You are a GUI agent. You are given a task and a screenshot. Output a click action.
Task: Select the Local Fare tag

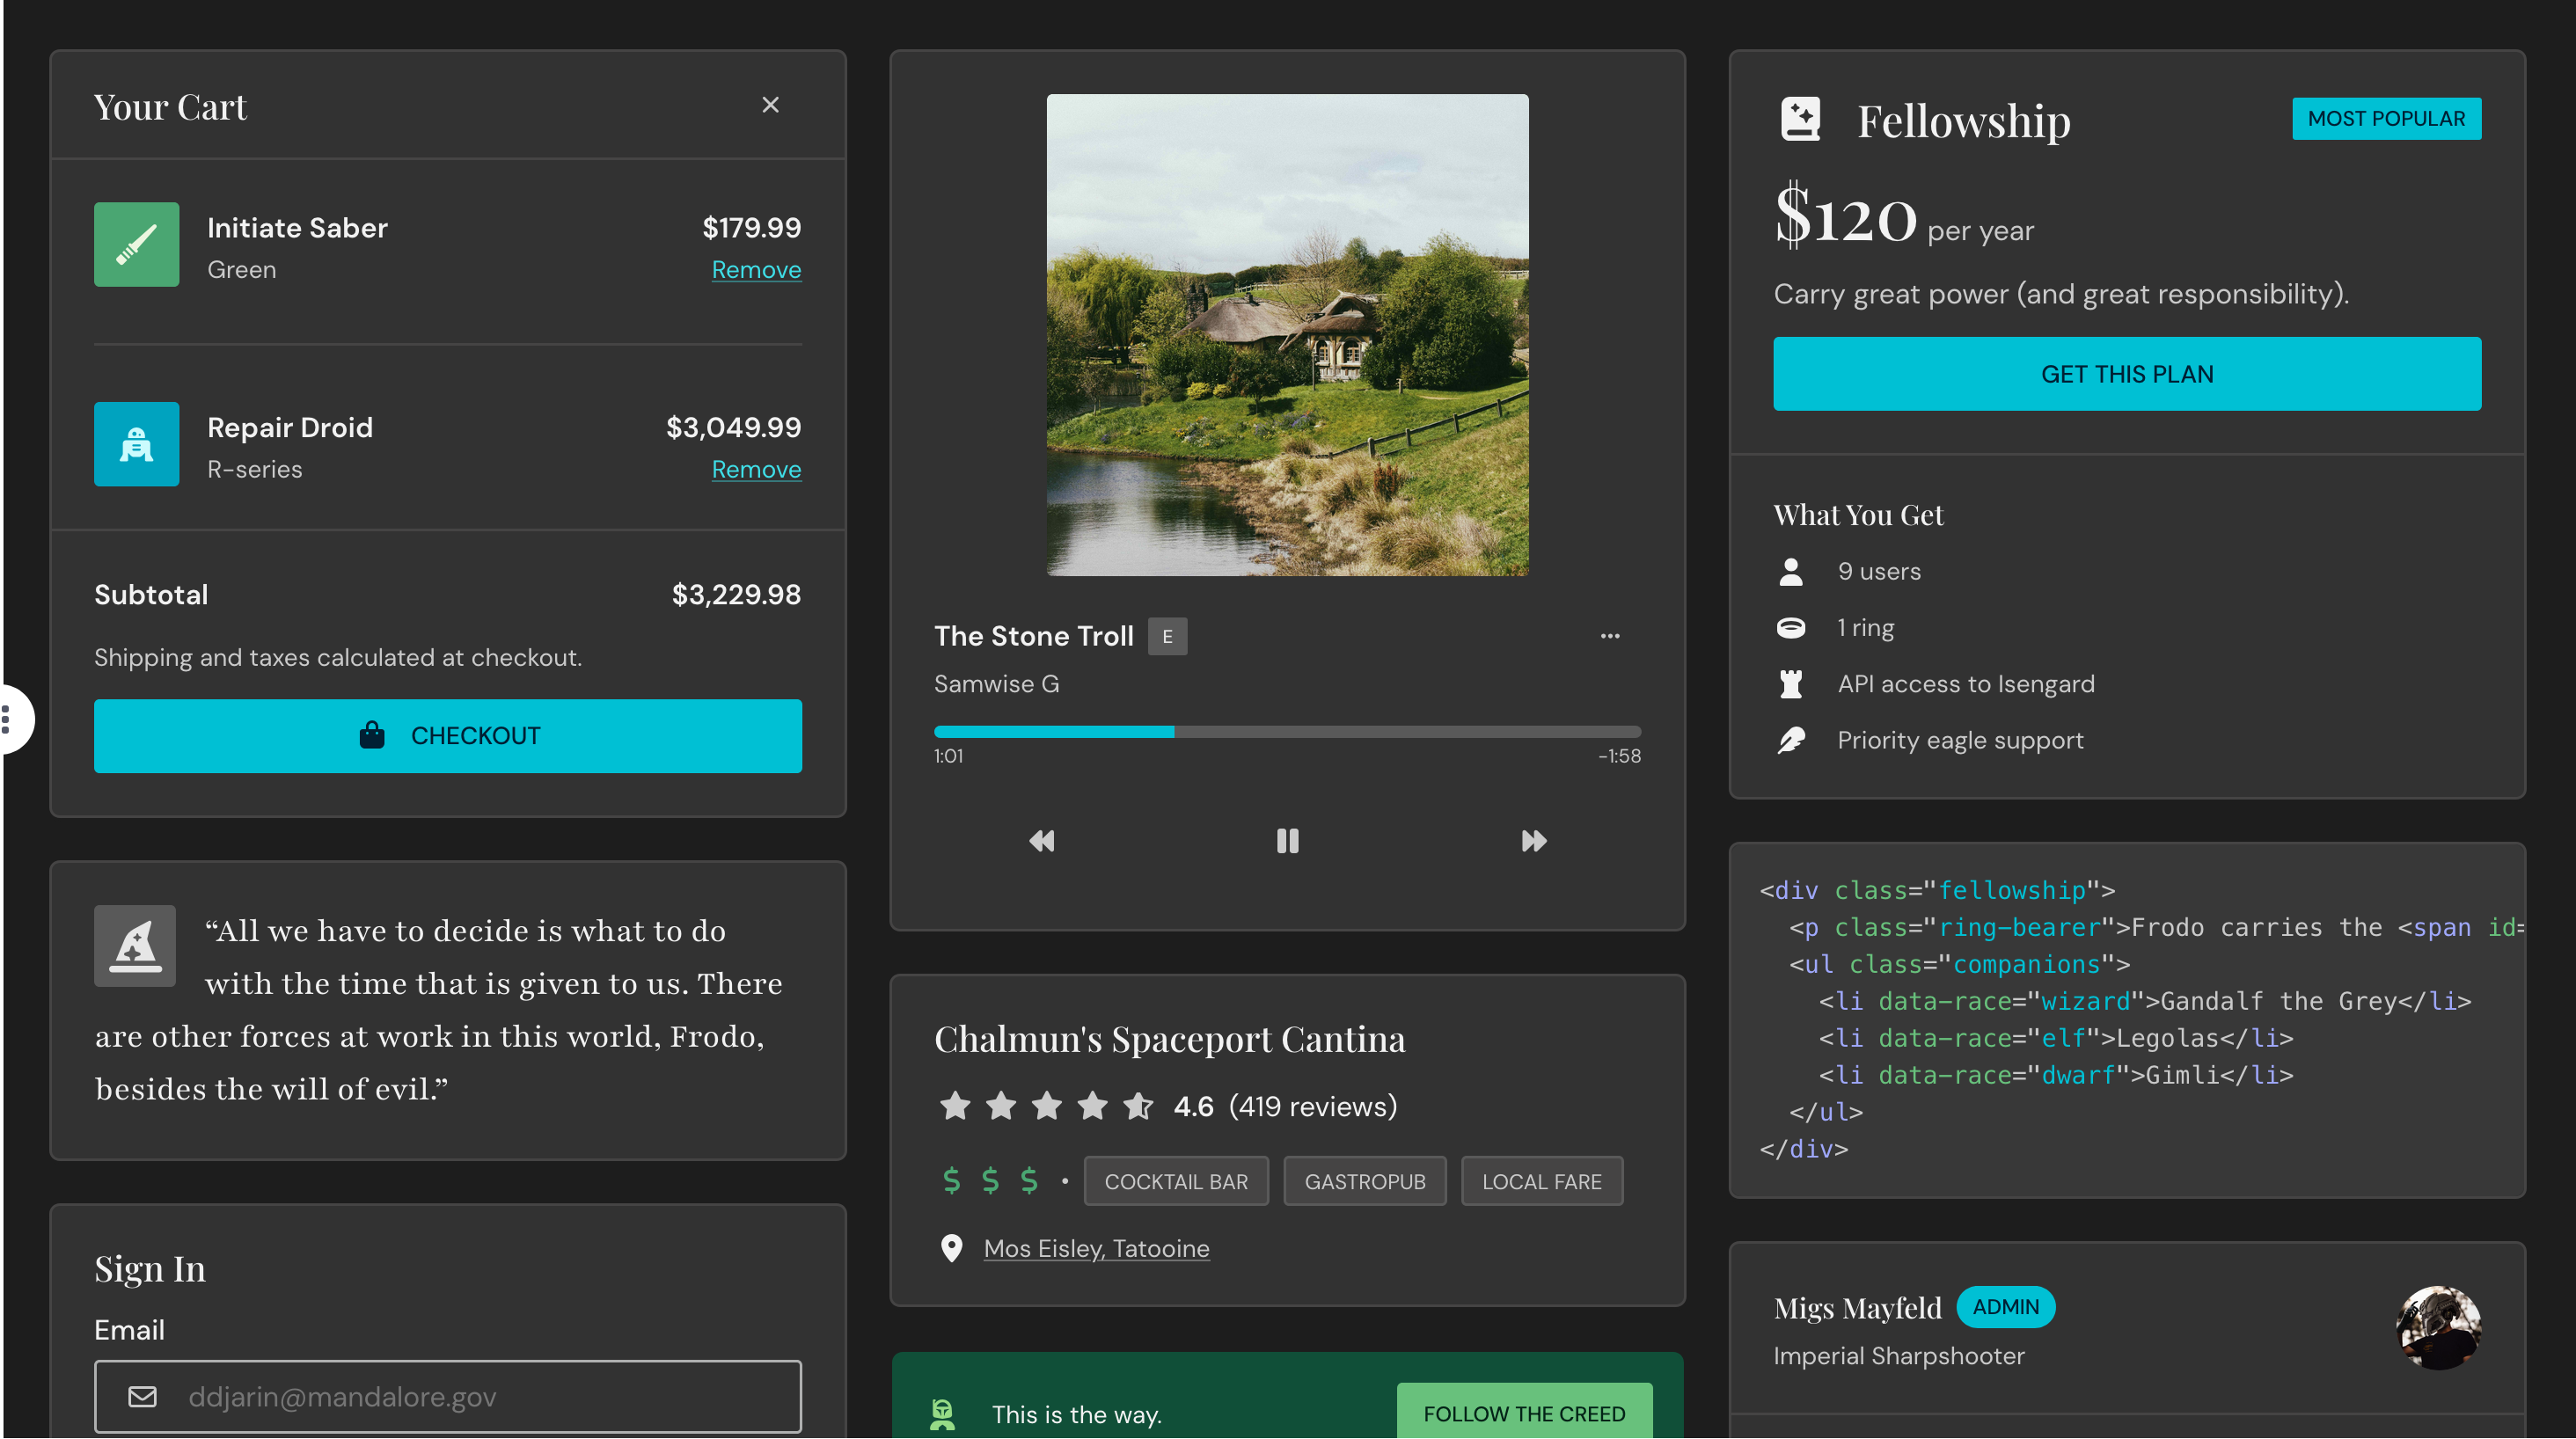(1541, 1181)
